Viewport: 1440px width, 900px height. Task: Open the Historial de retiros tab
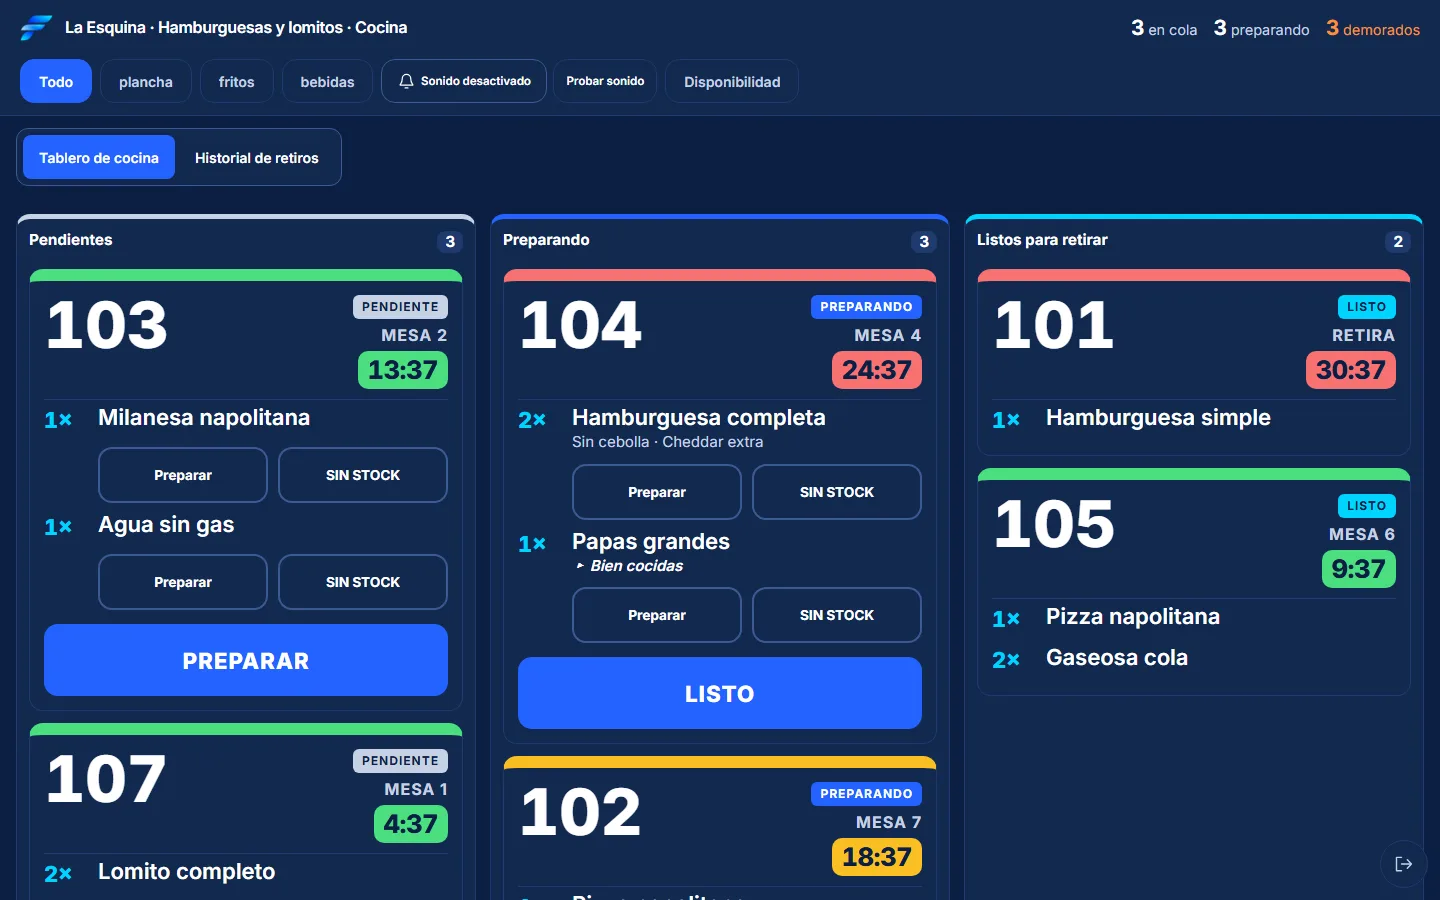(257, 157)
